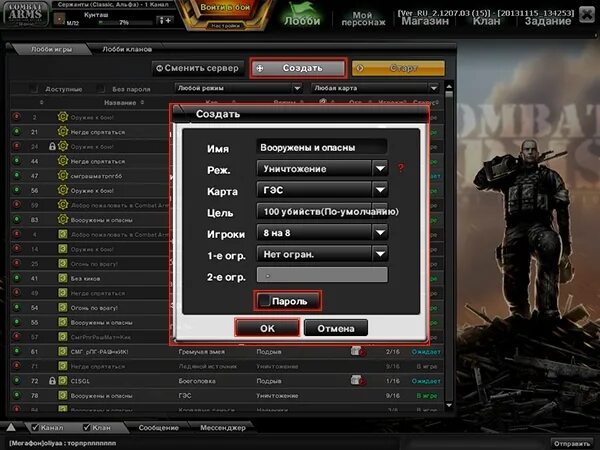600x450 pixels.
Task: Click the Отправить send button
Action: pyautogui.click(x=572, y=443)
